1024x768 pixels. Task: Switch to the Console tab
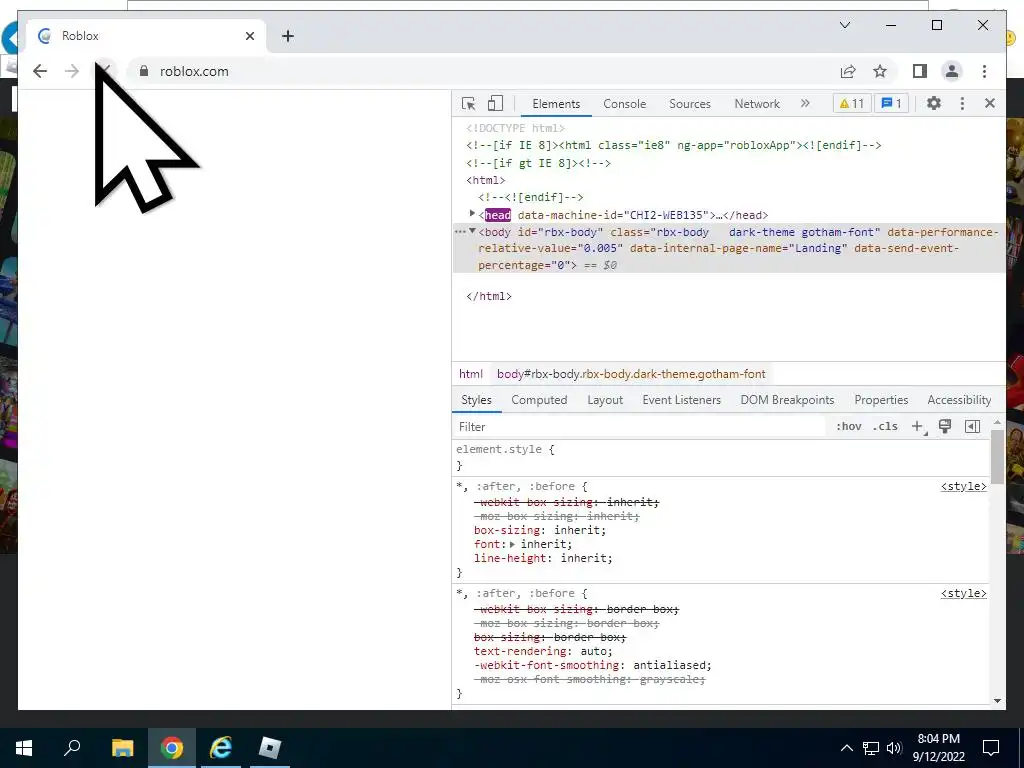[624, 104]
